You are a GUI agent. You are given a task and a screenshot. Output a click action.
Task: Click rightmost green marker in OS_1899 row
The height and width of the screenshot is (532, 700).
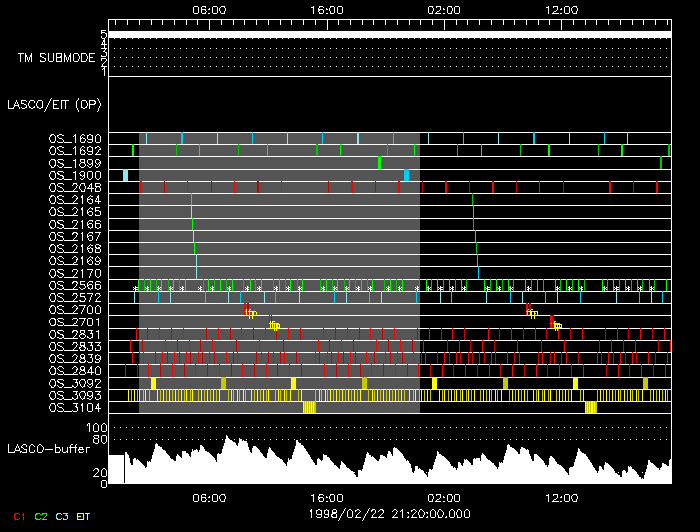[661, 162]
